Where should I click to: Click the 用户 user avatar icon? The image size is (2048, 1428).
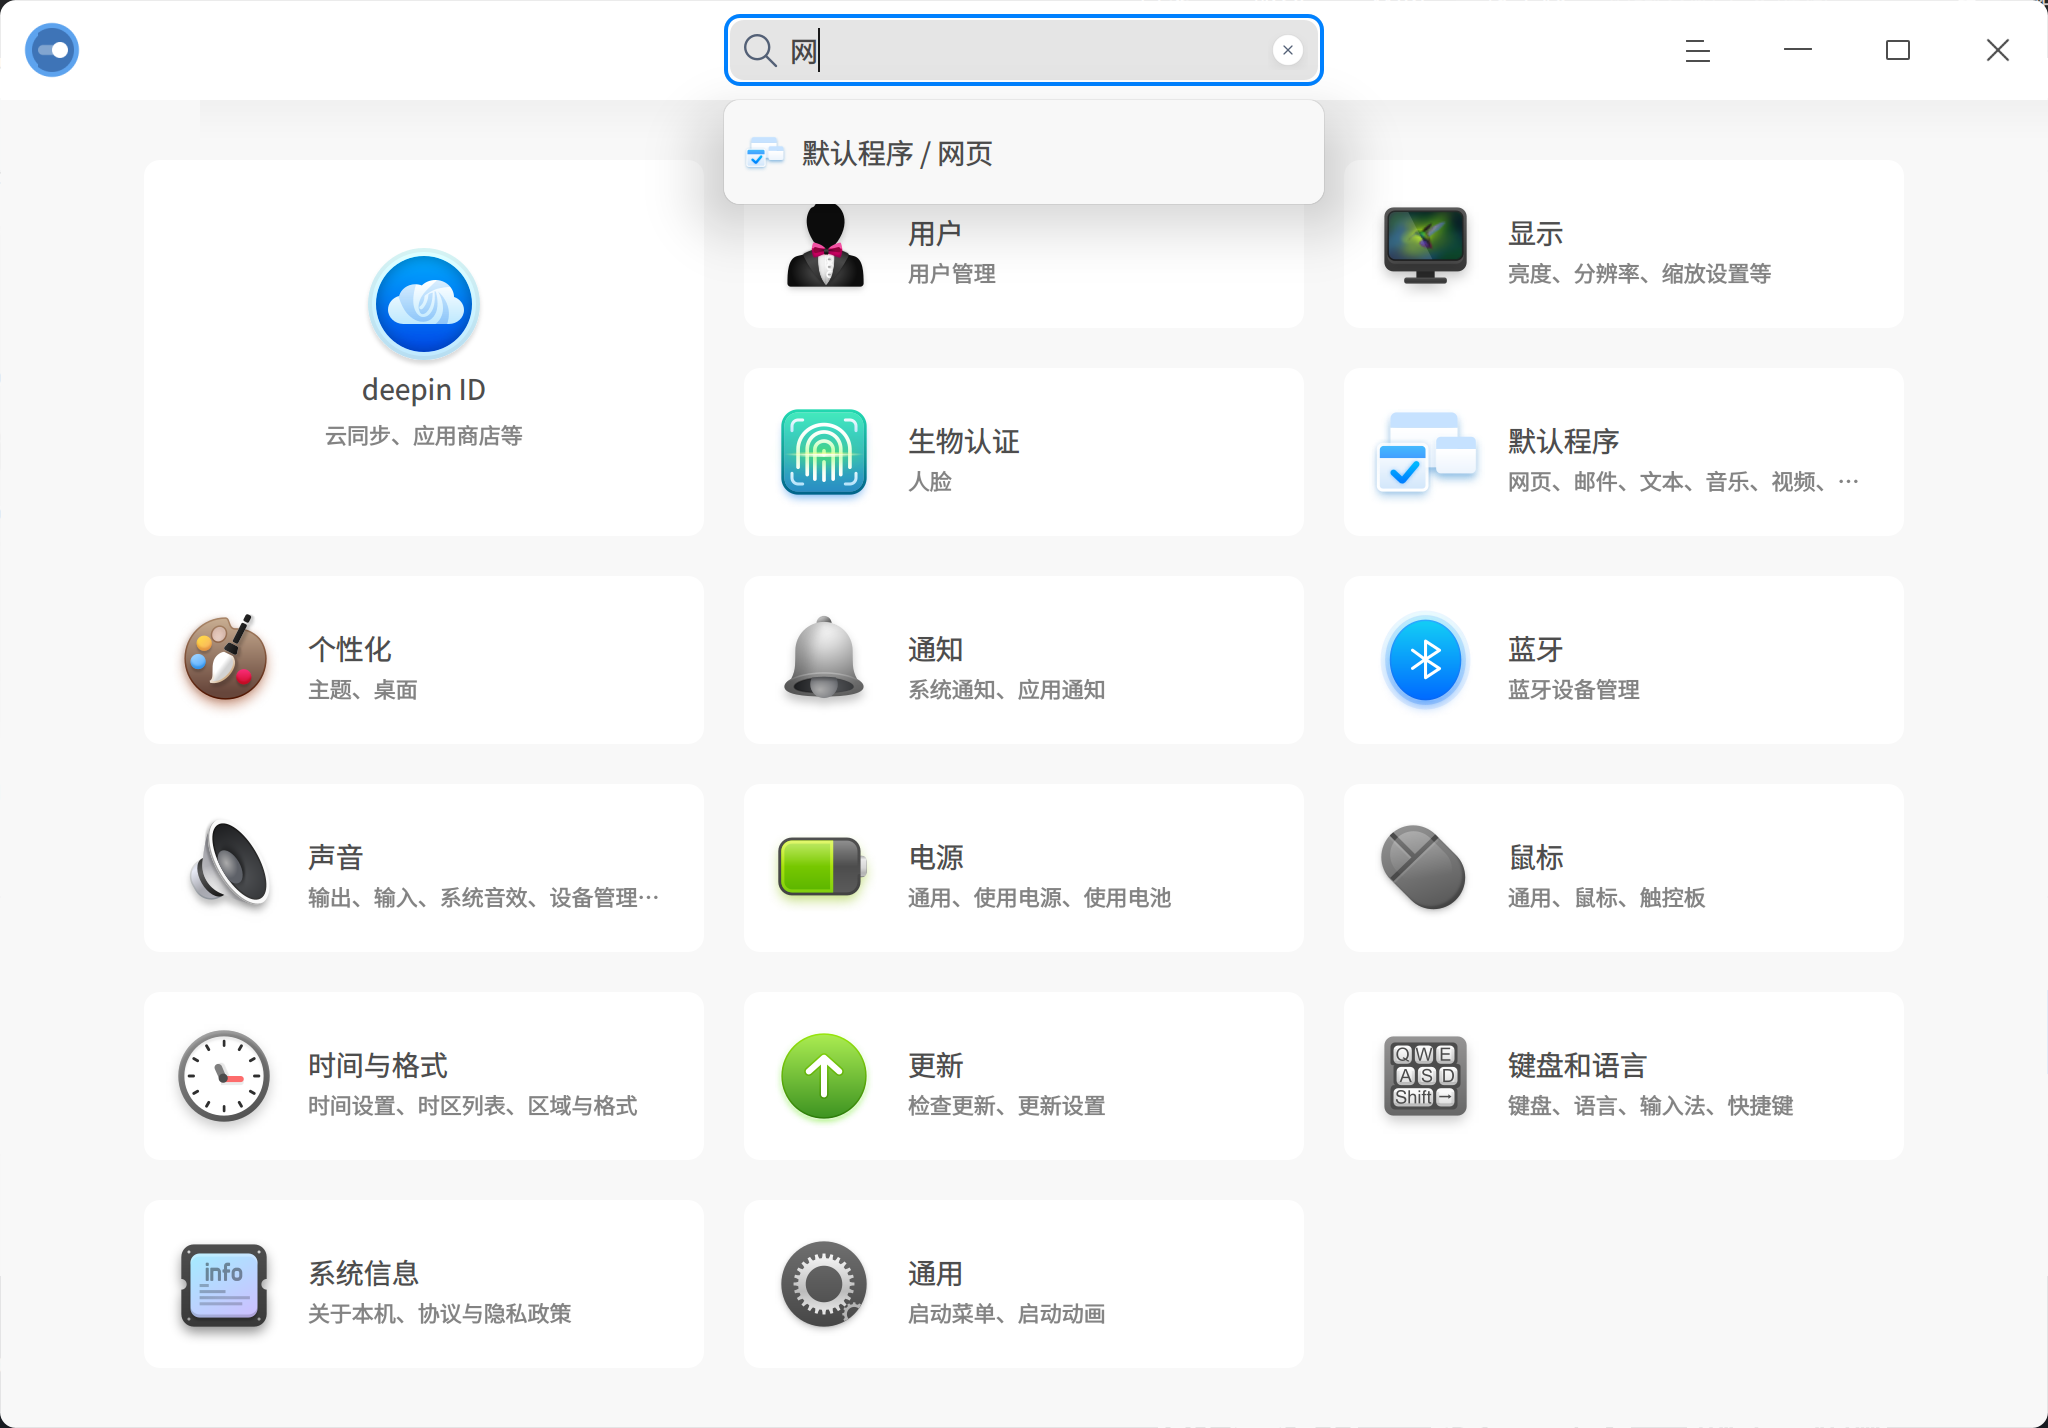(x=825, y=246)
